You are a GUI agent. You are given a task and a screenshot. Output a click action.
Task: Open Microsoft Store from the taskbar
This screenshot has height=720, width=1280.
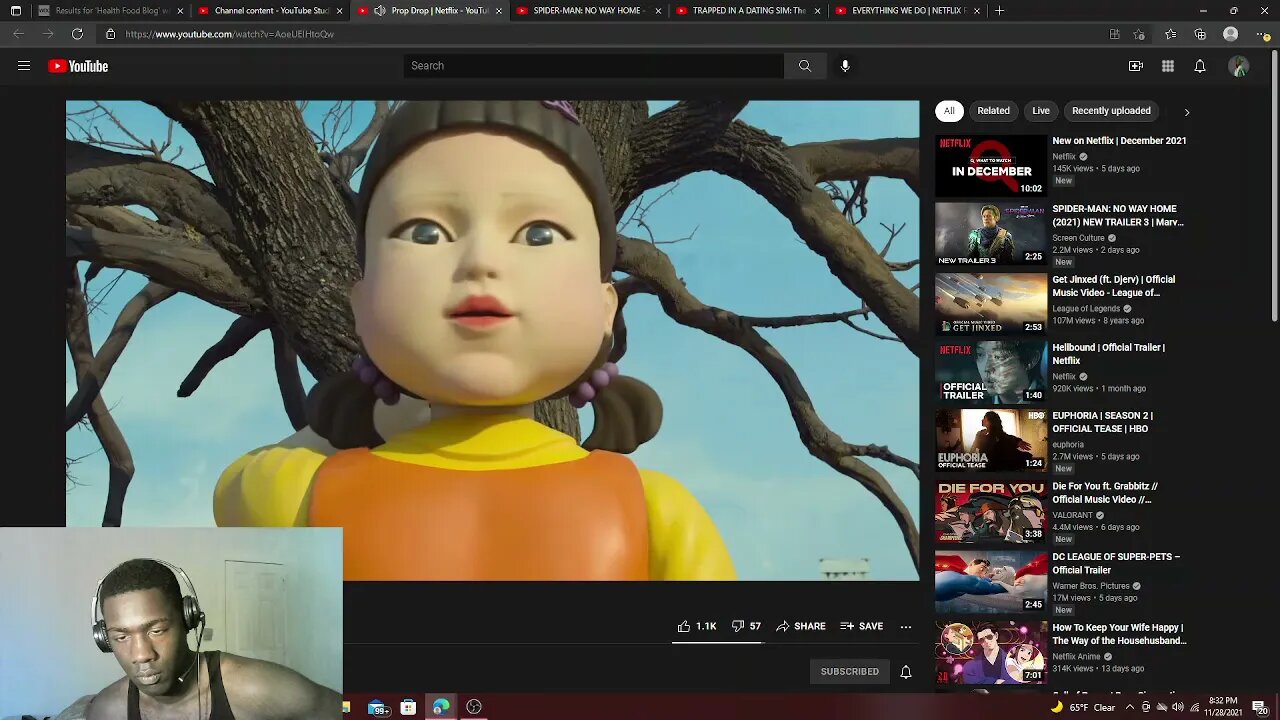click(x=408, y=708)
